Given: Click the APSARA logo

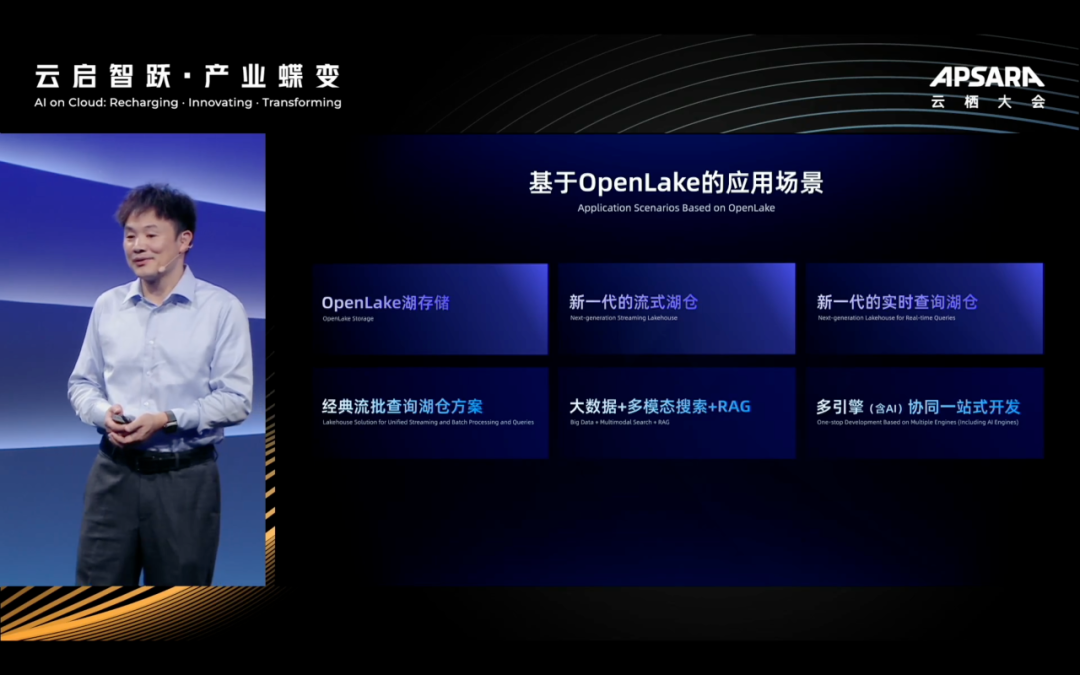Looking at the screenshot, I should click(987, 76).
